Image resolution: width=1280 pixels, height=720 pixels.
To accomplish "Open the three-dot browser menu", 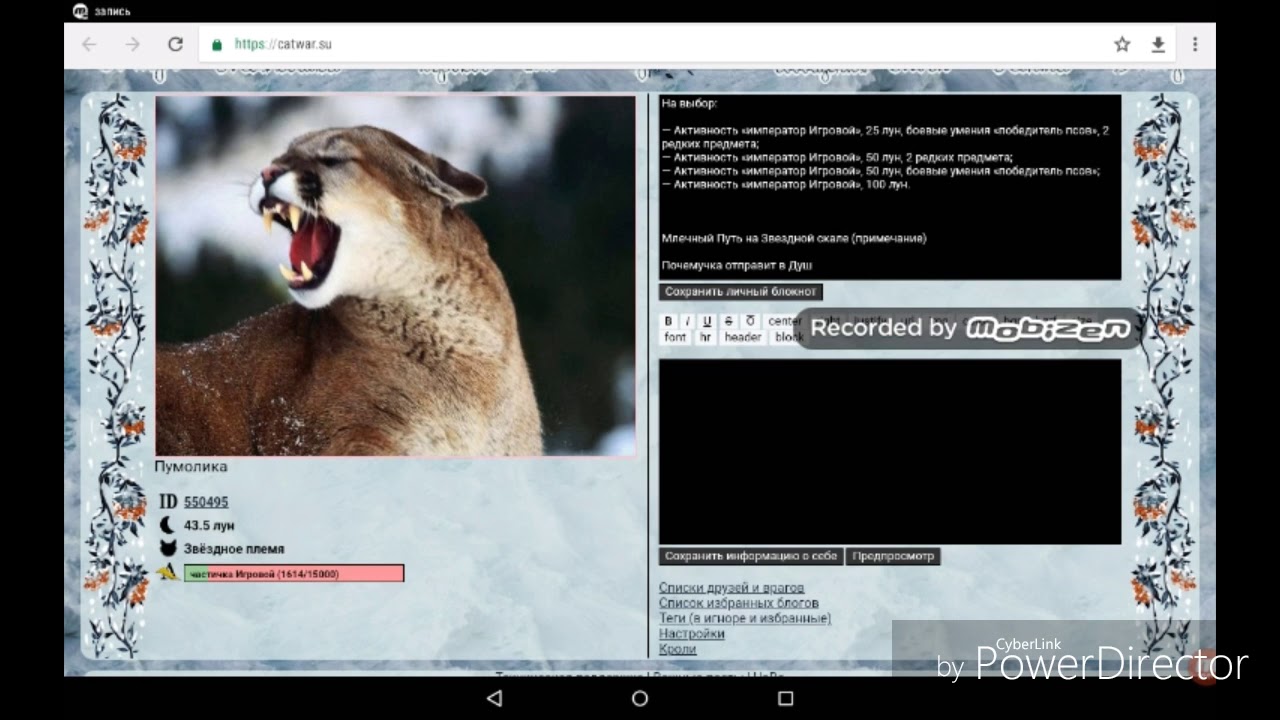I will 1195,44.
